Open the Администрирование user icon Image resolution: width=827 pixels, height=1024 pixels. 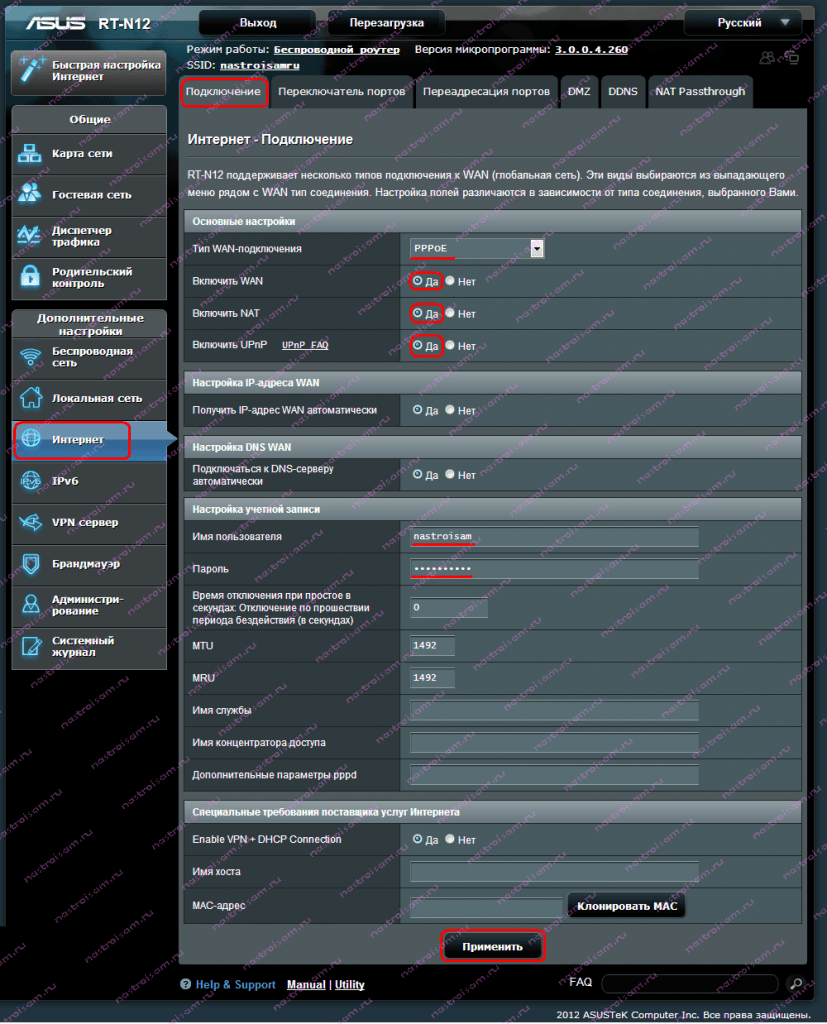[30, 604]
